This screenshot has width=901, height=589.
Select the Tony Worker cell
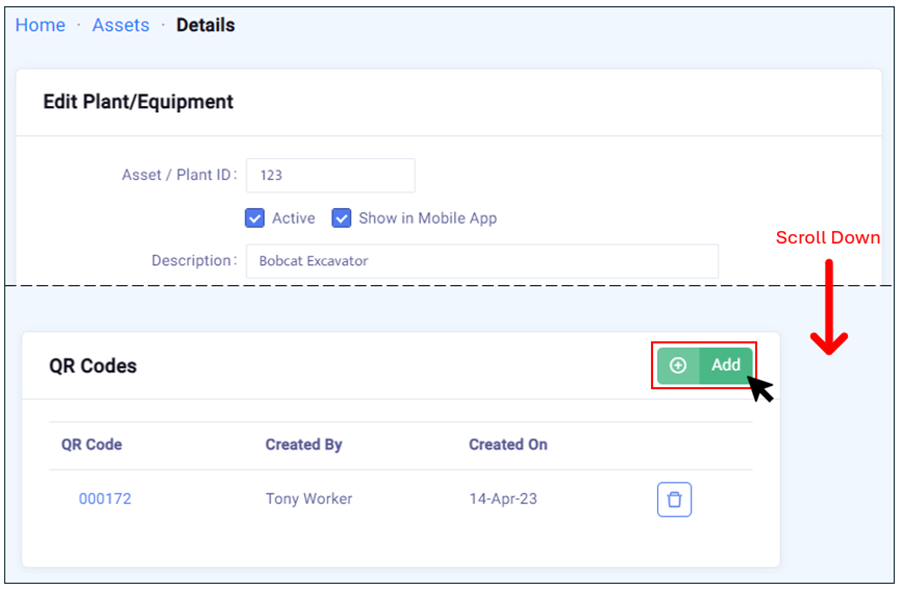click(308, 498)
